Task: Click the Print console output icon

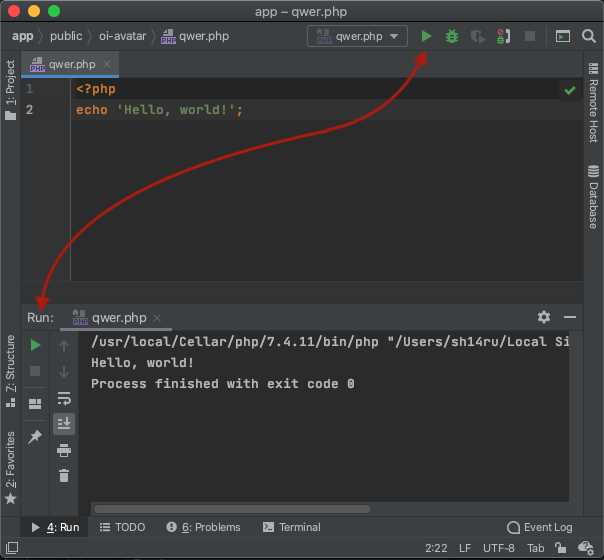Action: [64, 450]
